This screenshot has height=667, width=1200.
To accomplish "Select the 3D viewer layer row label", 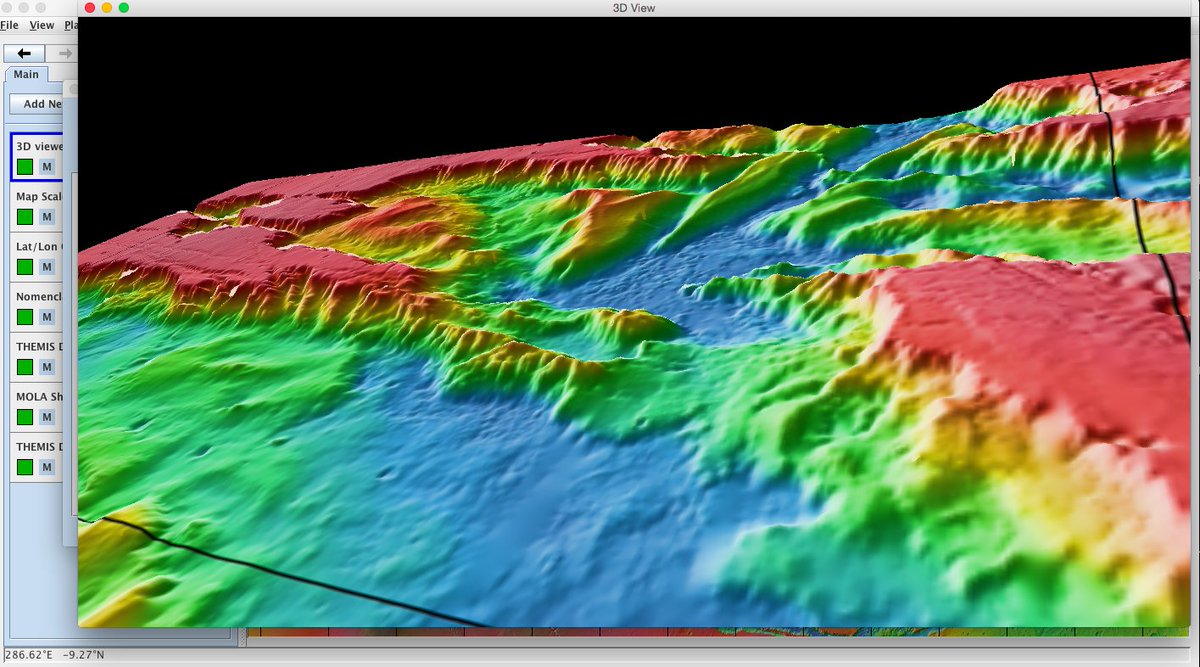I will click(40, 146).
